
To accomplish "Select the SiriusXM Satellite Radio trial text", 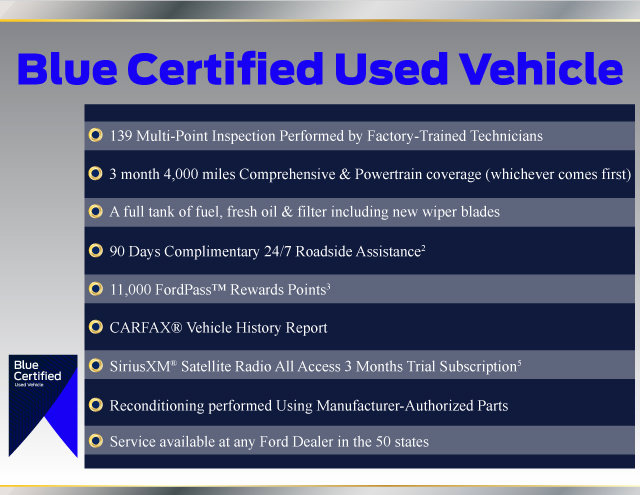I will click(x=315, y=366).
